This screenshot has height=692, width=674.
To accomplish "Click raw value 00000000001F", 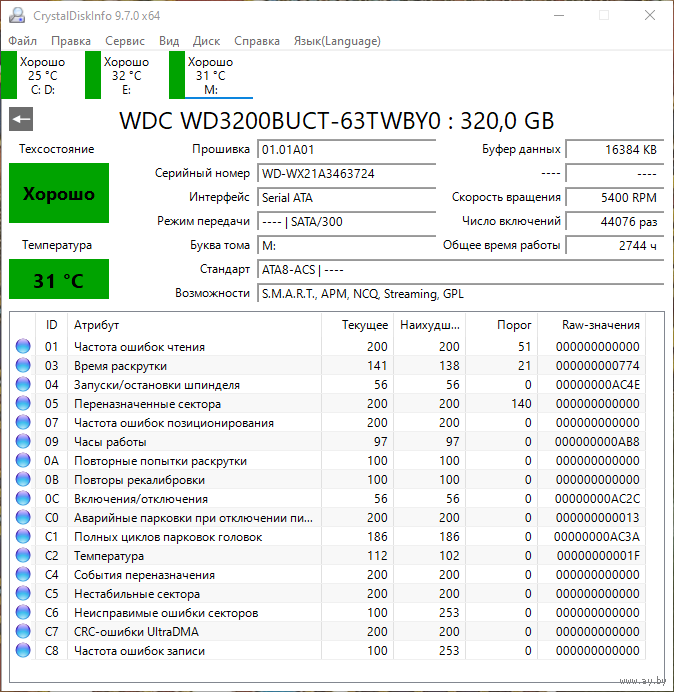I will pos(598,556).
